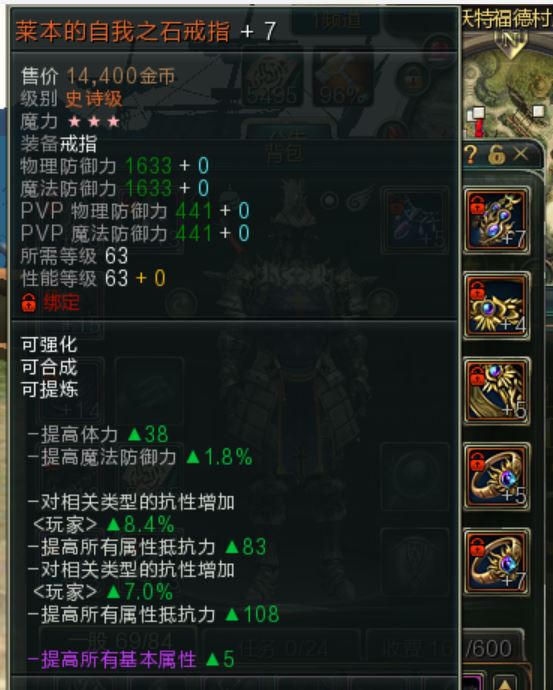Select the +4 golden winged gem item
Image resolution: width=553 pixels, height=690 pixels.
(x=497, y=305)
